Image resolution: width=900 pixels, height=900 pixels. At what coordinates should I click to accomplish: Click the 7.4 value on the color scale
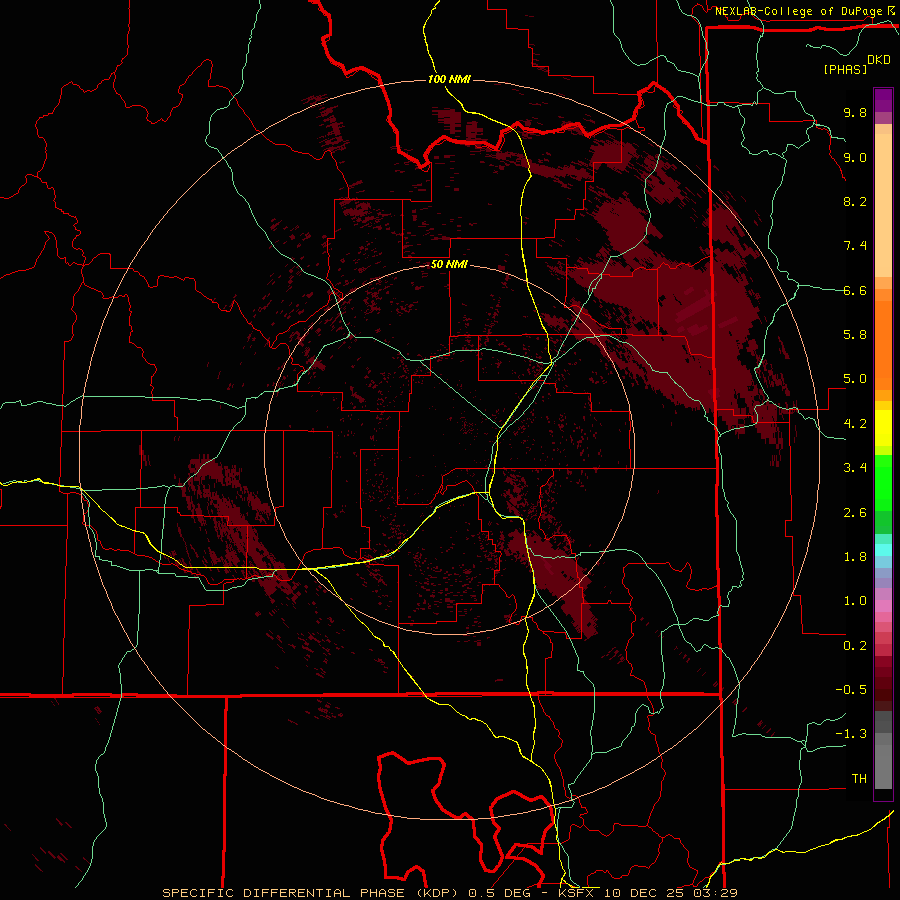855,246
